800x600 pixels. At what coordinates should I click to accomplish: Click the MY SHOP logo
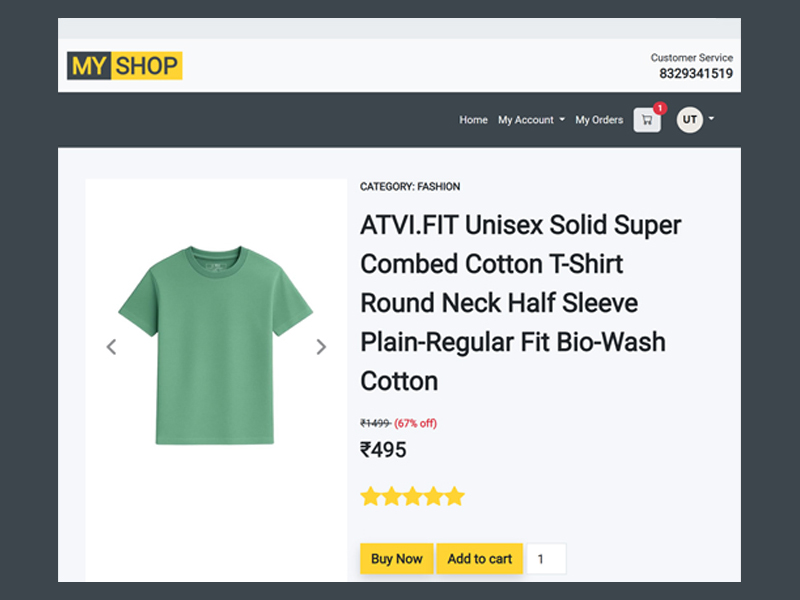coord(124,66)
